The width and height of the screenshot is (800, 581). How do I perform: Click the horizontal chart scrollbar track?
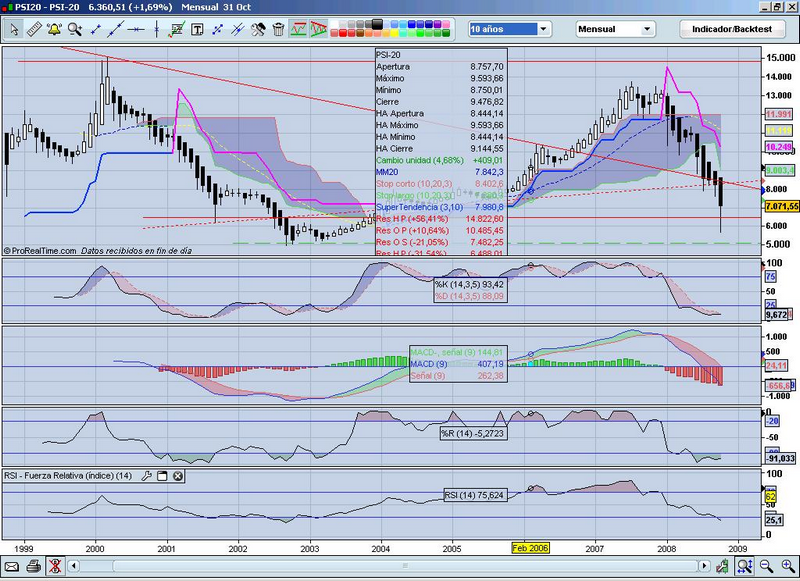(x=400, y=567)
